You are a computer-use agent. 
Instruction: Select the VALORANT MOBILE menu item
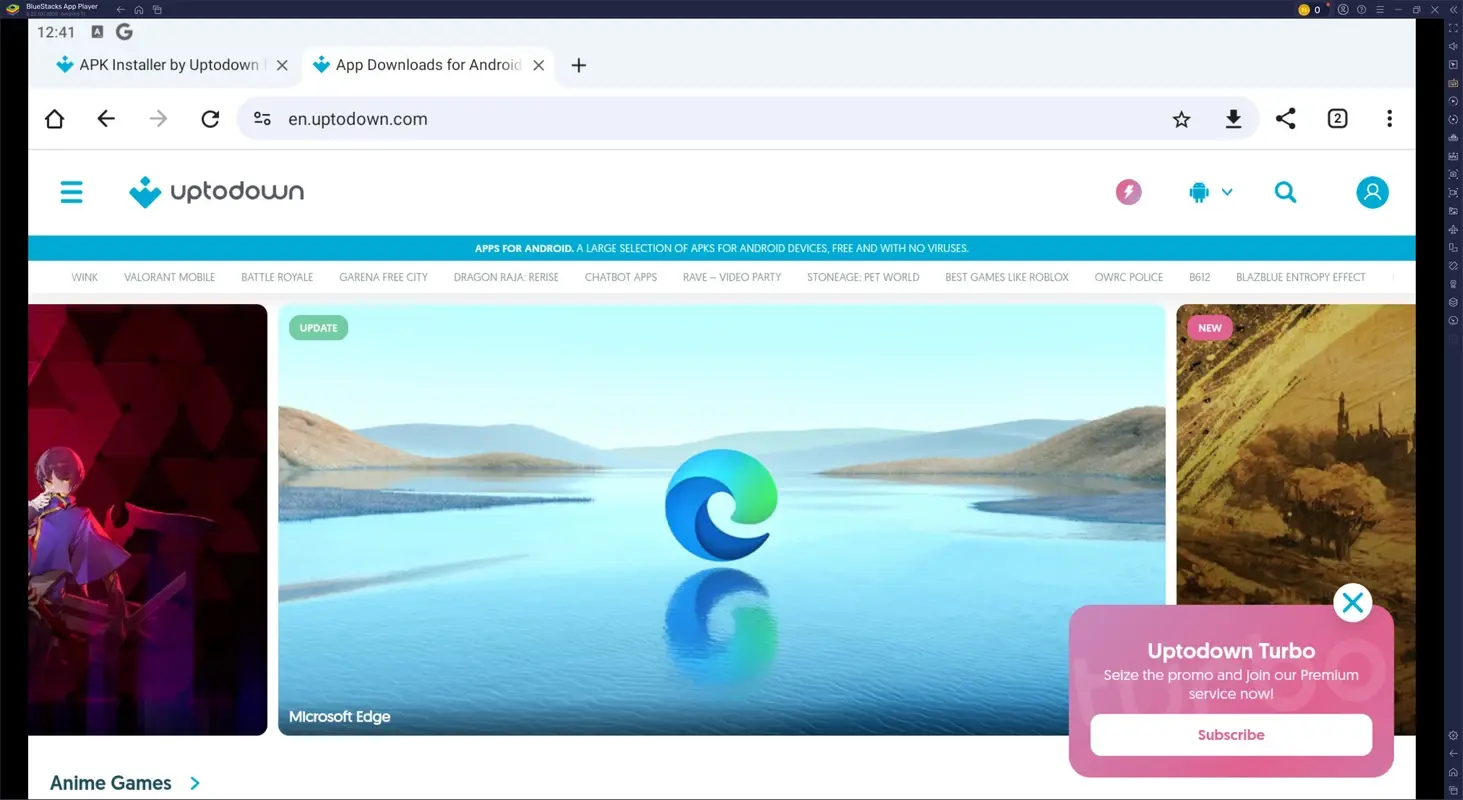coord(169,277)
